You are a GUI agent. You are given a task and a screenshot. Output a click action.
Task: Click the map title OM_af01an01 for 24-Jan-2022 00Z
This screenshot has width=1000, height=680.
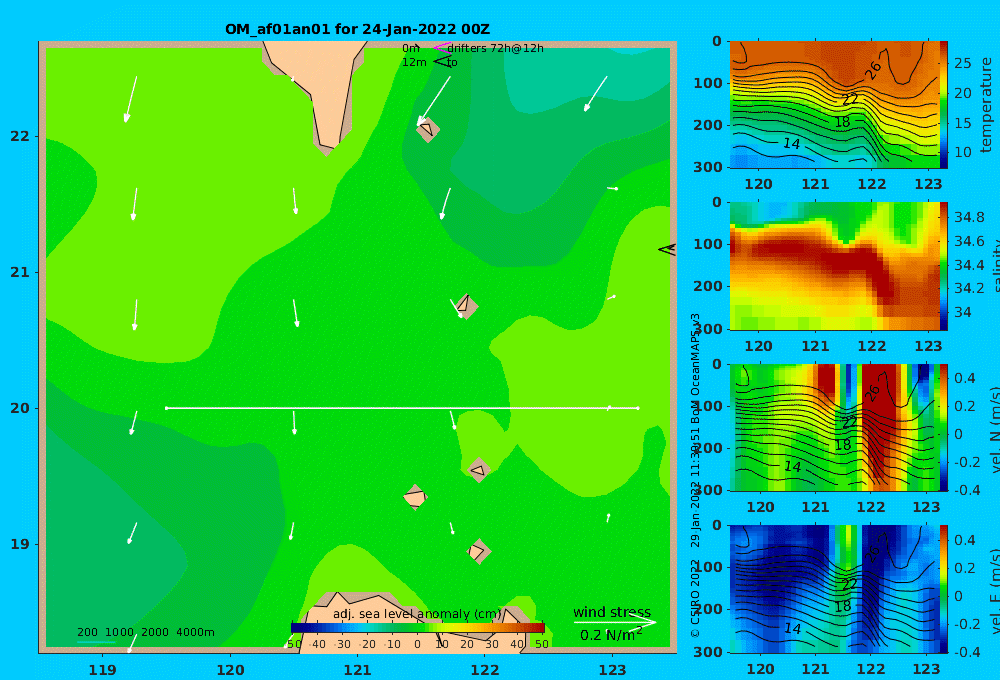pos(357,29)
